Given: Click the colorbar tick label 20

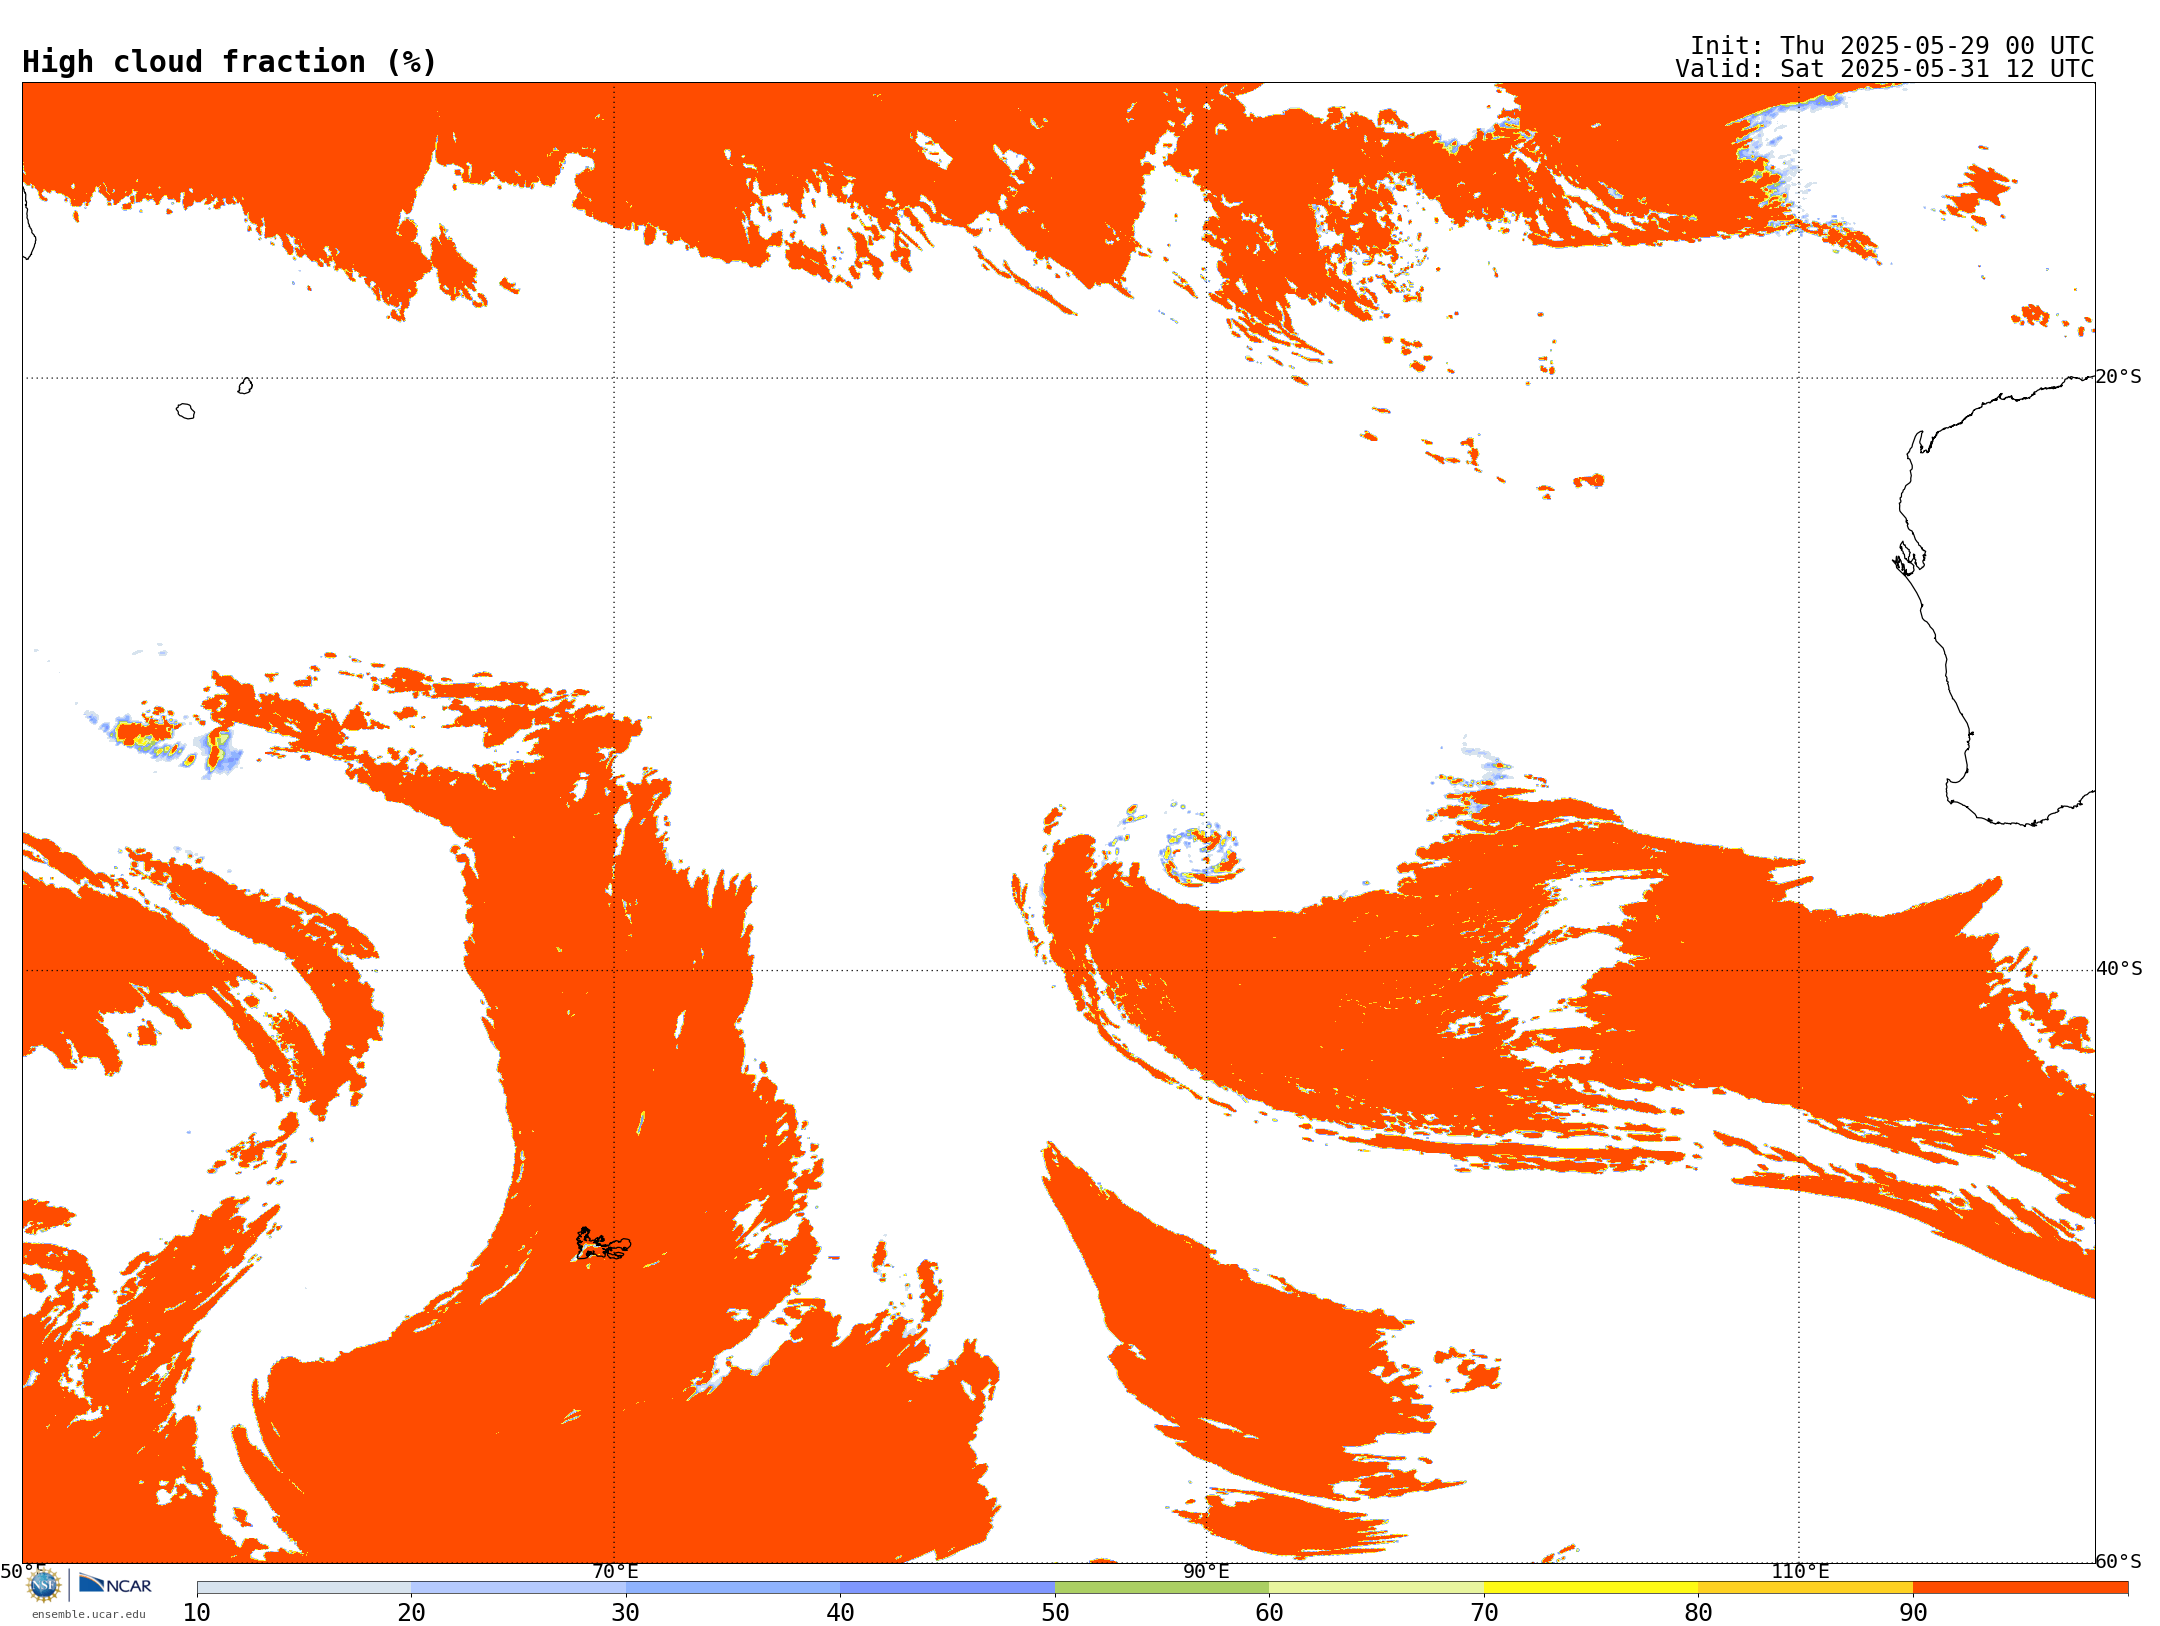Looking at the screenshot, I should [x=411, y=1613].
